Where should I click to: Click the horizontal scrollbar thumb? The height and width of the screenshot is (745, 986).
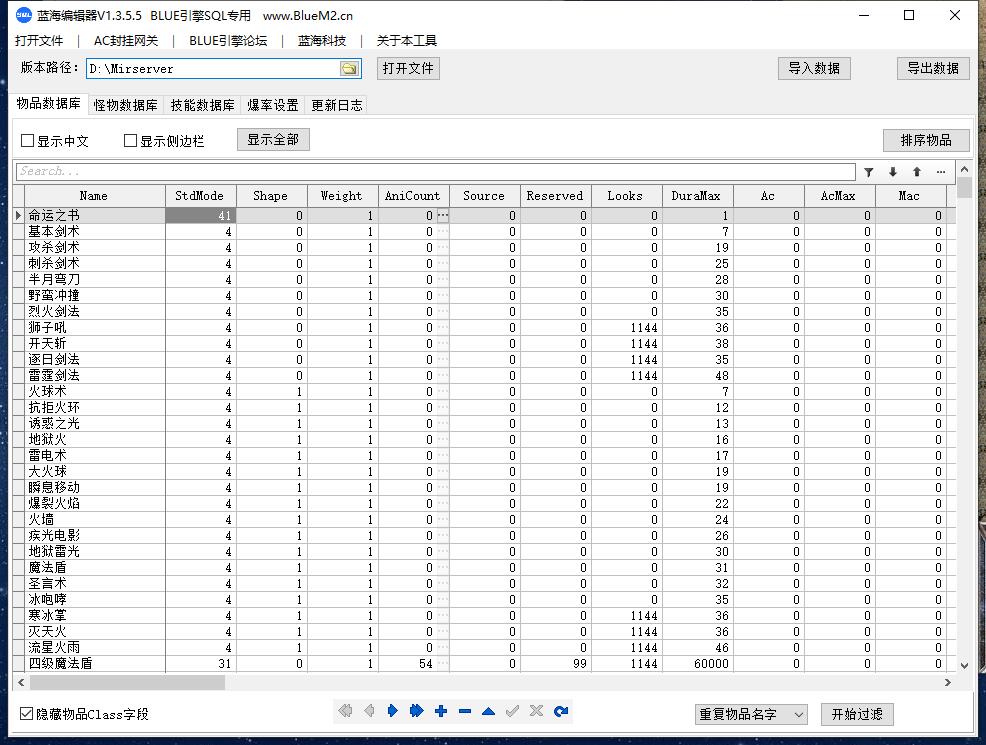[127, 682]
